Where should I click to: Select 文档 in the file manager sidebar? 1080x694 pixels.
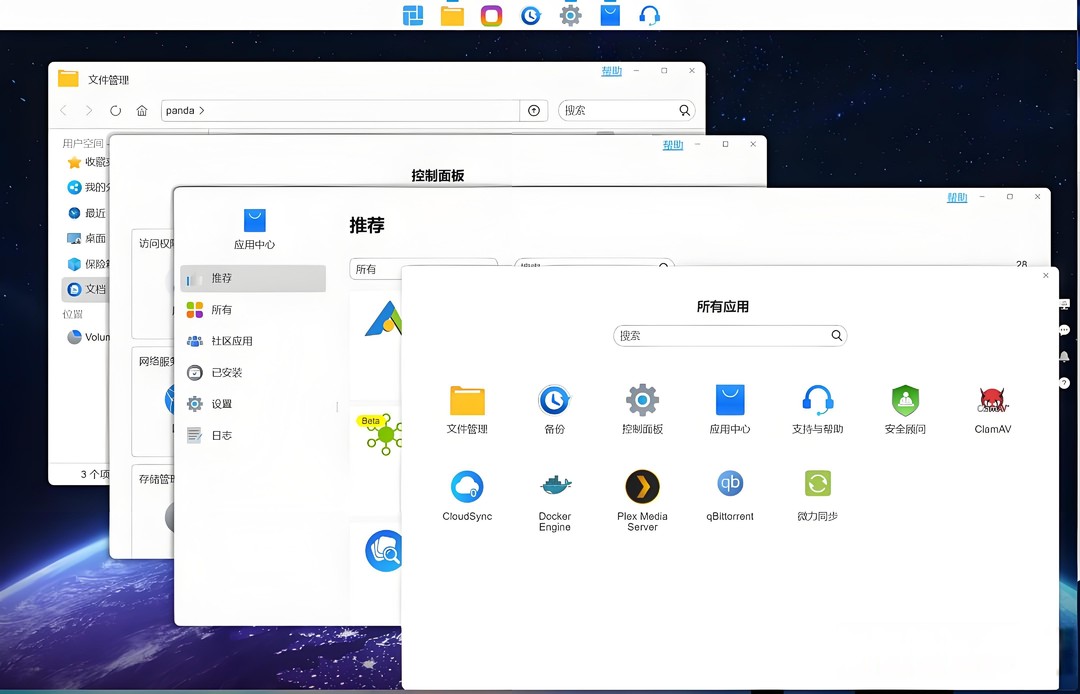[x=75, y=289]
